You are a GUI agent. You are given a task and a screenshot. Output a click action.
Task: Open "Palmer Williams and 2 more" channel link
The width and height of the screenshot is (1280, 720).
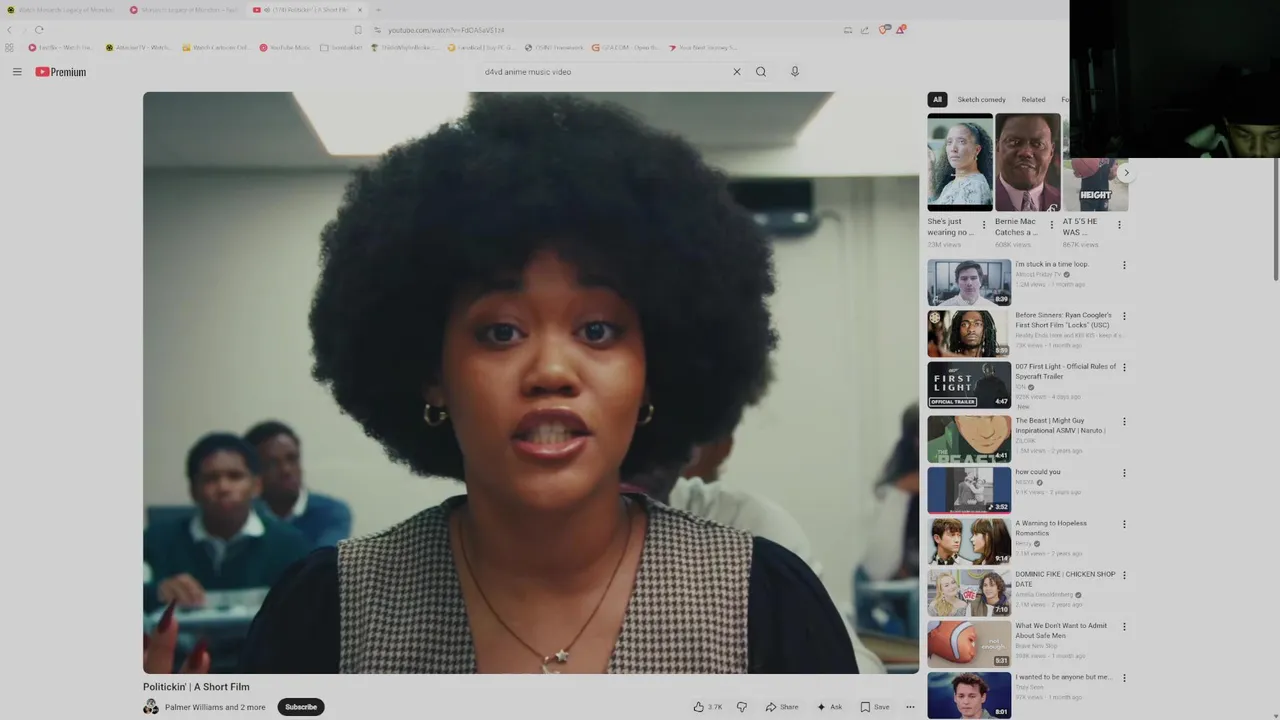click(215, 707)
